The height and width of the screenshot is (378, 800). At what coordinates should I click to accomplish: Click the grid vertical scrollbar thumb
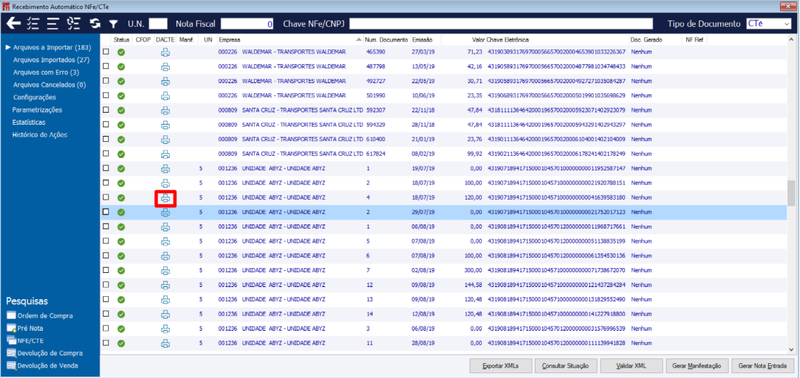point(791,193)
